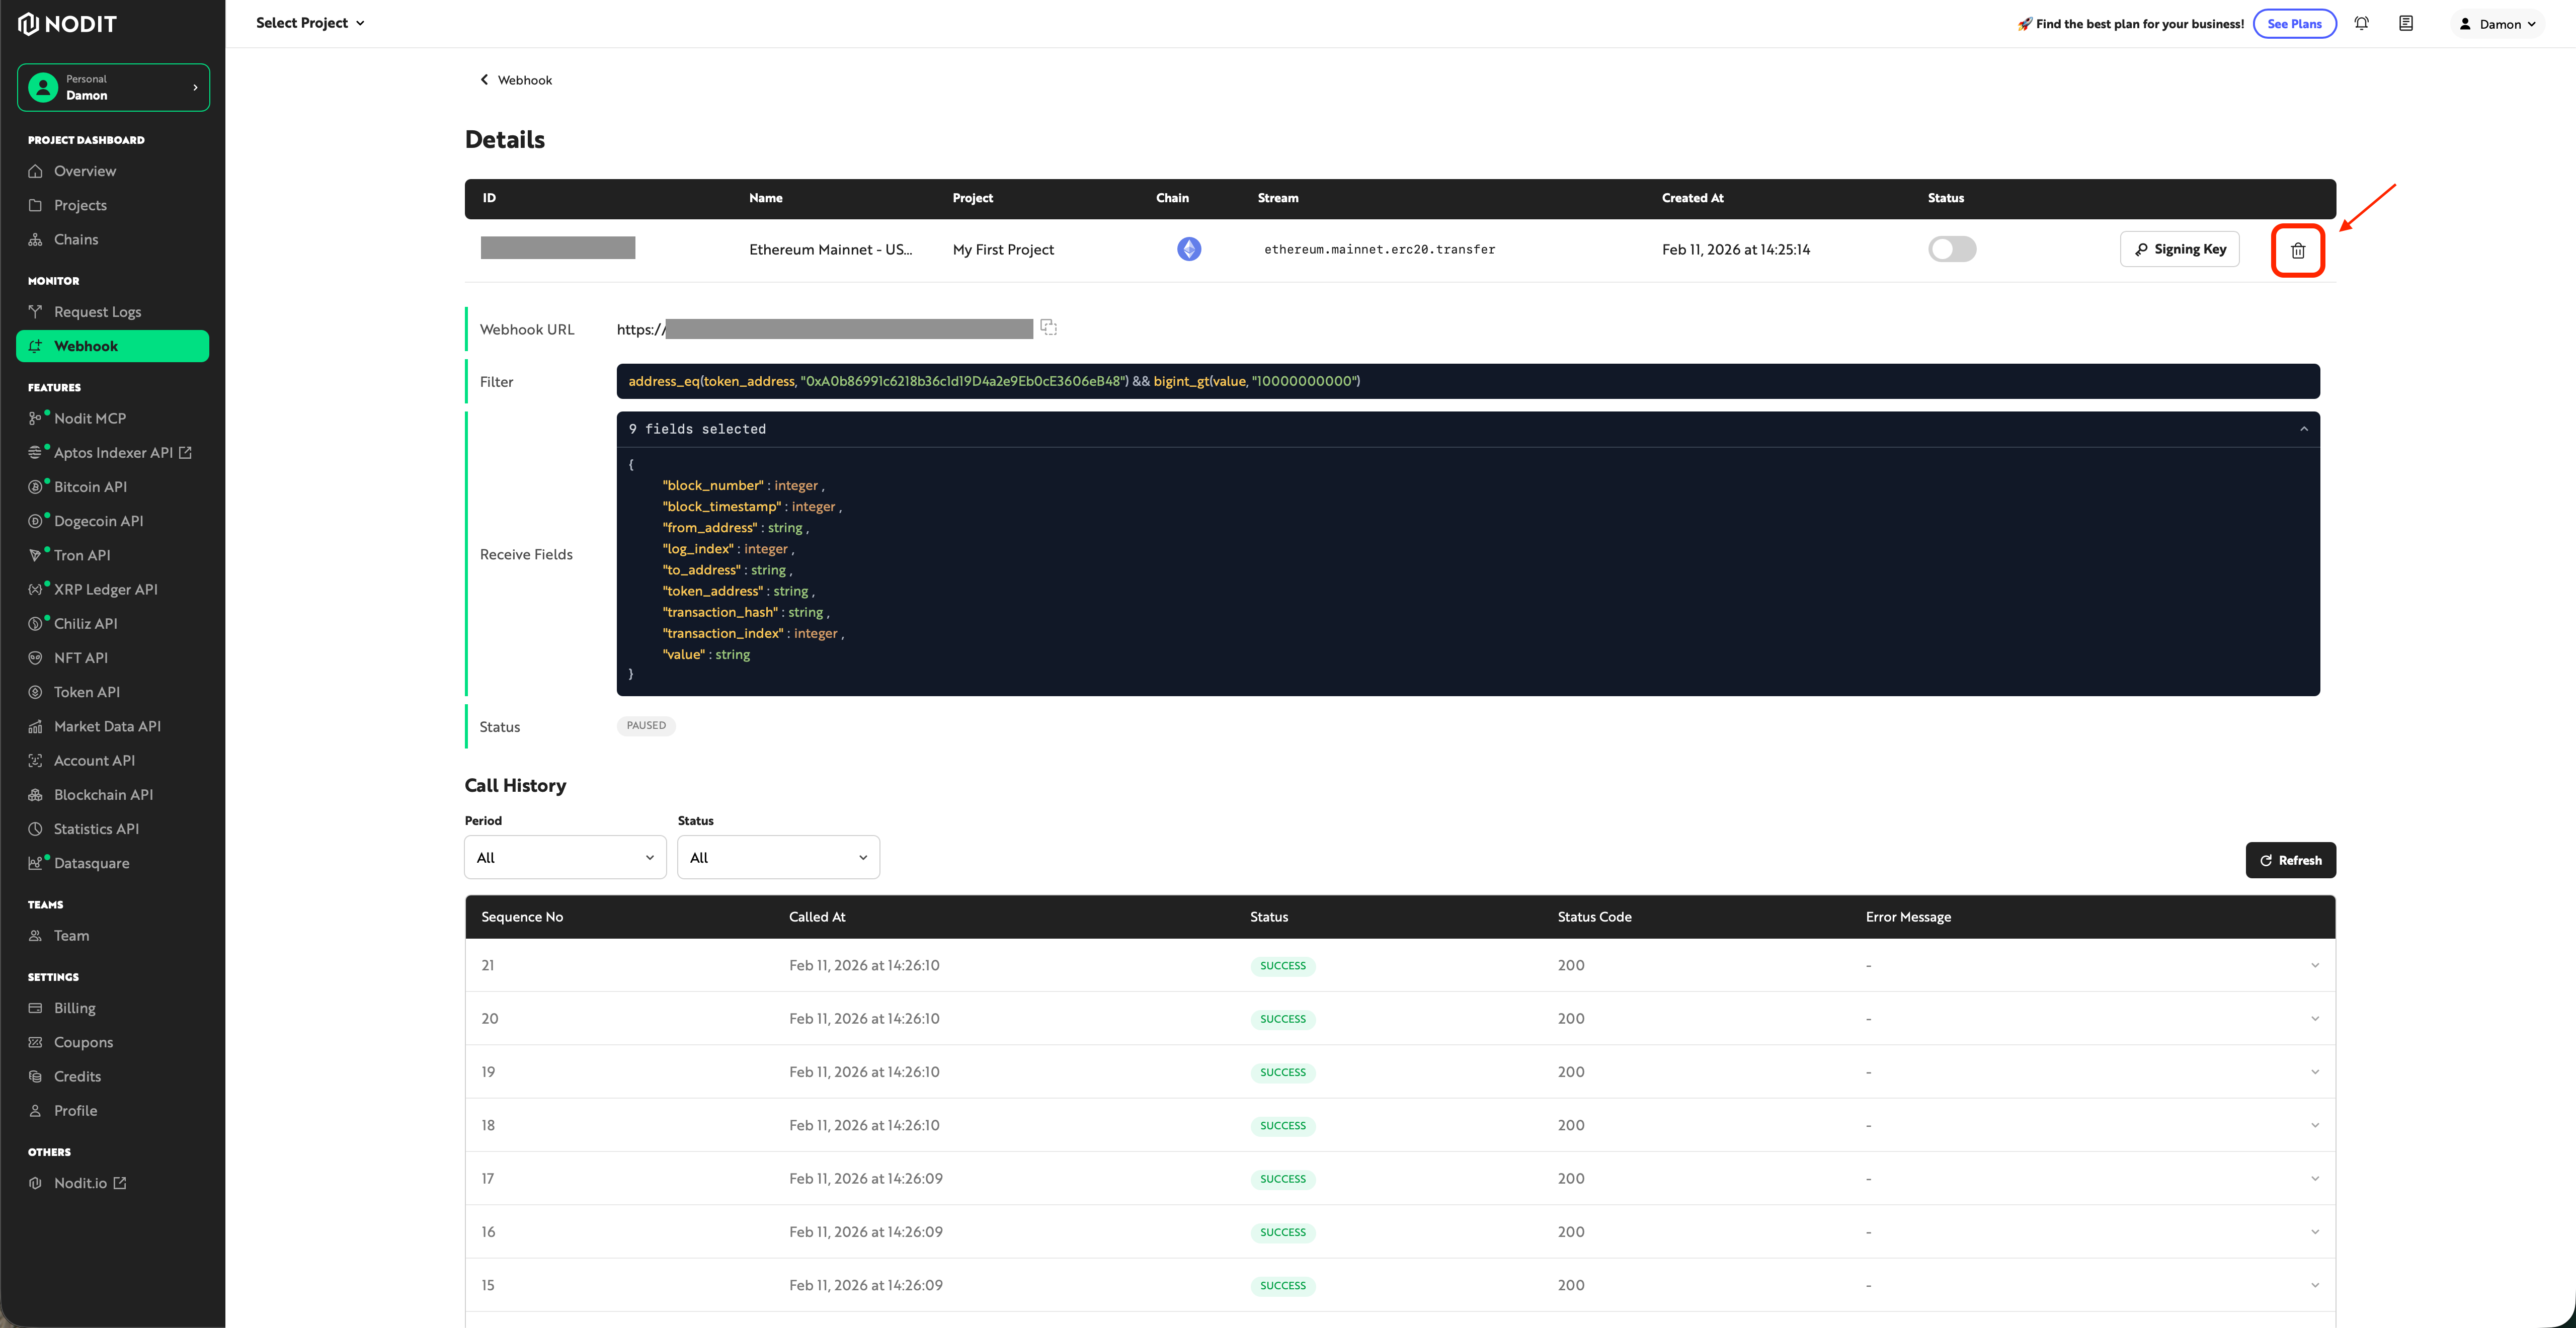Open Statistics API in sidebar
The height and width of the screenshot is (1328, 2576).
(96, 829)
